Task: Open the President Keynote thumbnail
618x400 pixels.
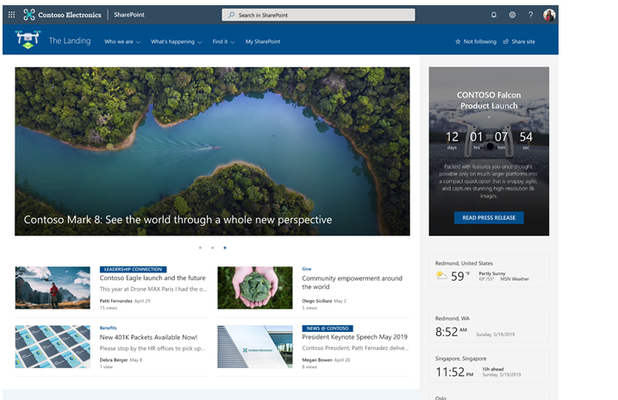Action: coord(255,347)
